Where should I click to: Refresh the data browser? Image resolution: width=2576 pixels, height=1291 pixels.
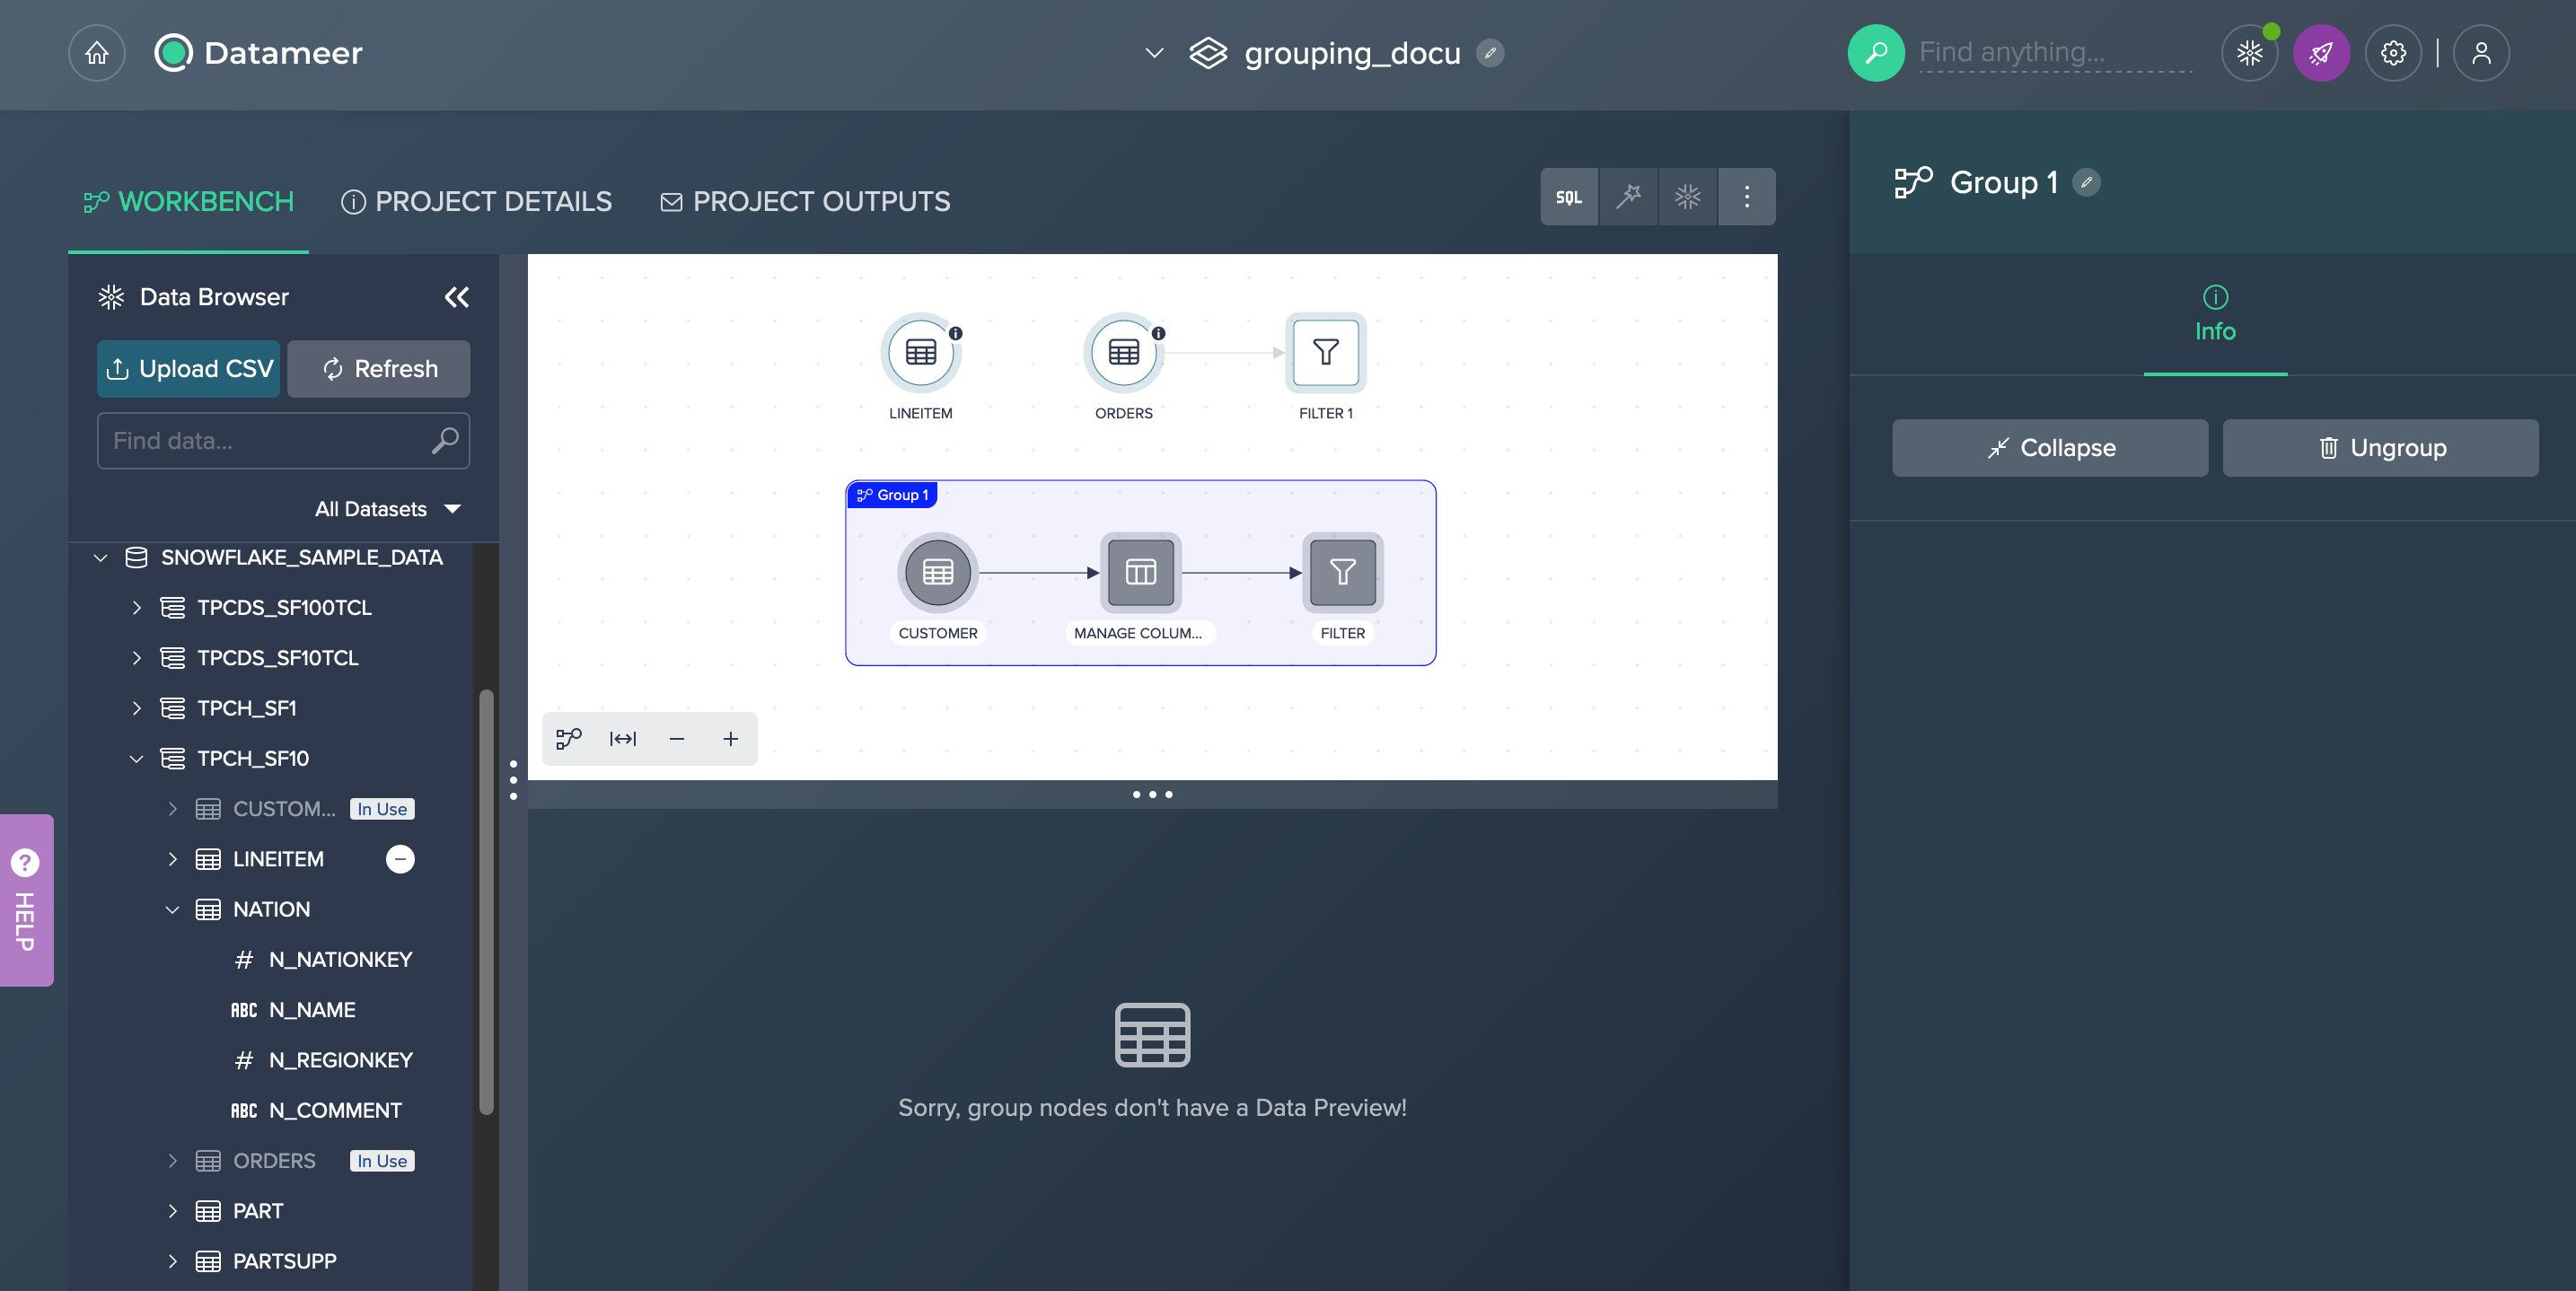coord(379,369)
